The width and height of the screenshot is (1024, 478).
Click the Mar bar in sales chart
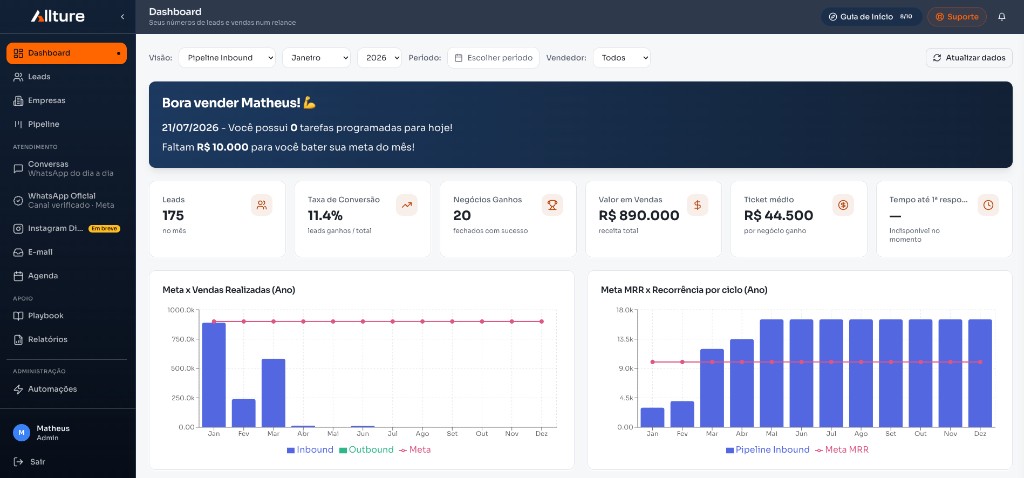click(274, 393)
